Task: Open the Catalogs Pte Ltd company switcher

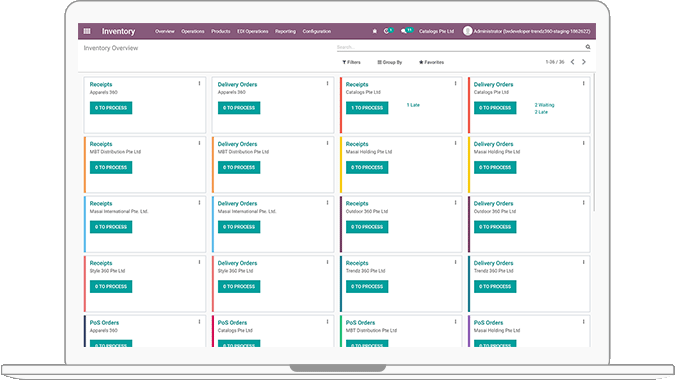Action: coord(437,31)
